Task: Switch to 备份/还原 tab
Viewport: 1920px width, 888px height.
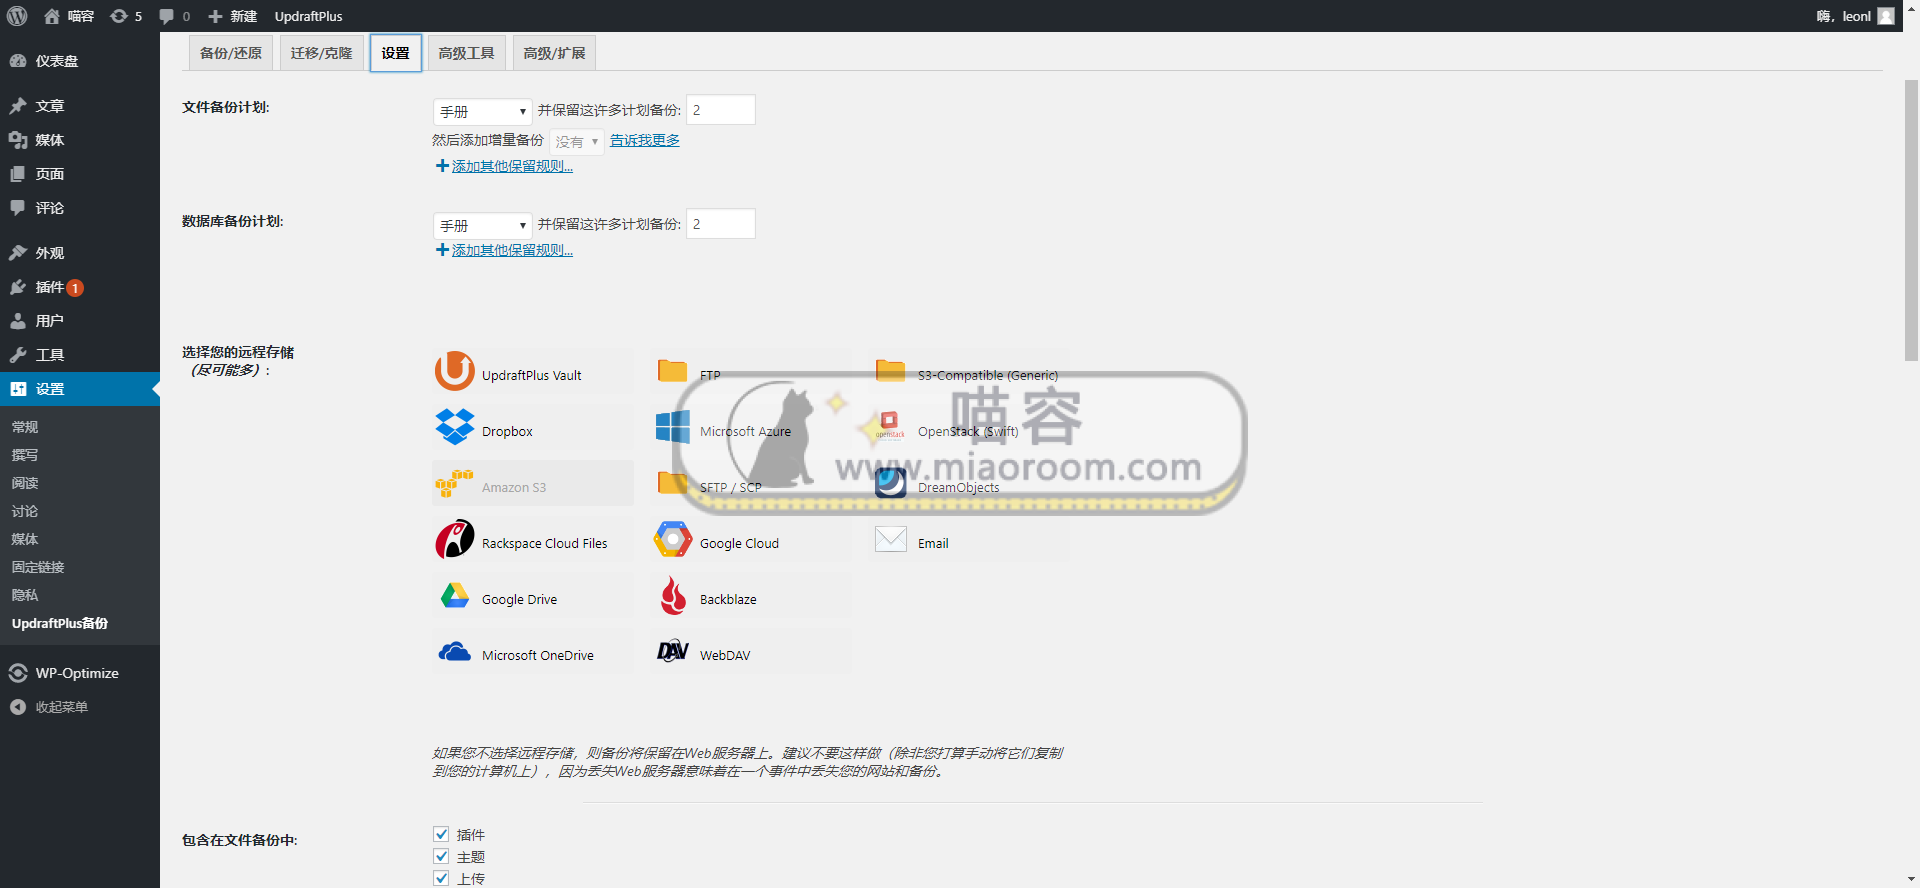Action: click(x=231, y=53)
